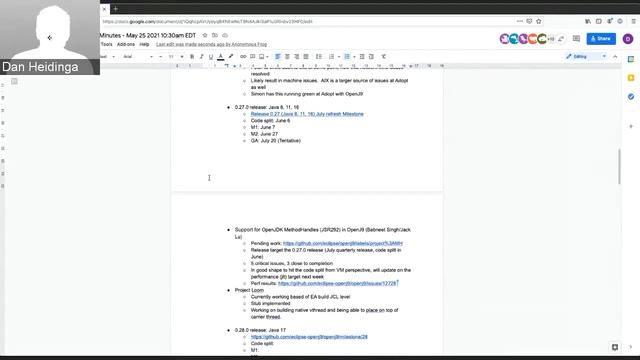Click the blue Share button

(601, 39)
